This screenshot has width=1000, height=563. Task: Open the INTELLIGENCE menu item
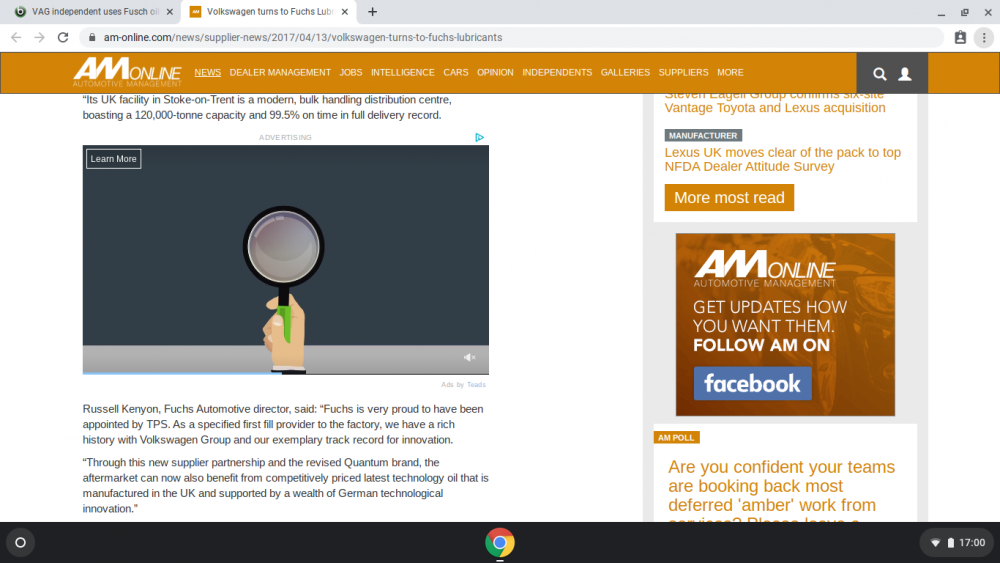pos(402,73)
